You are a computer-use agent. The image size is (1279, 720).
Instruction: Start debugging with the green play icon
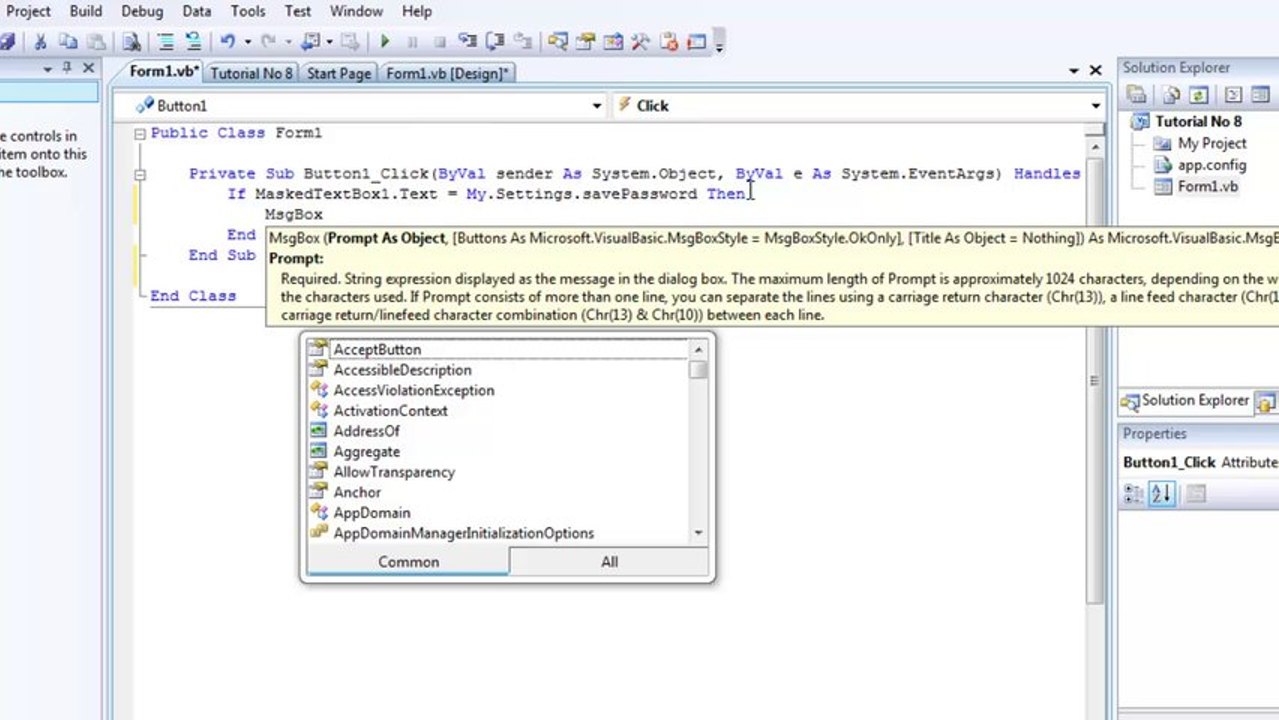385,42
